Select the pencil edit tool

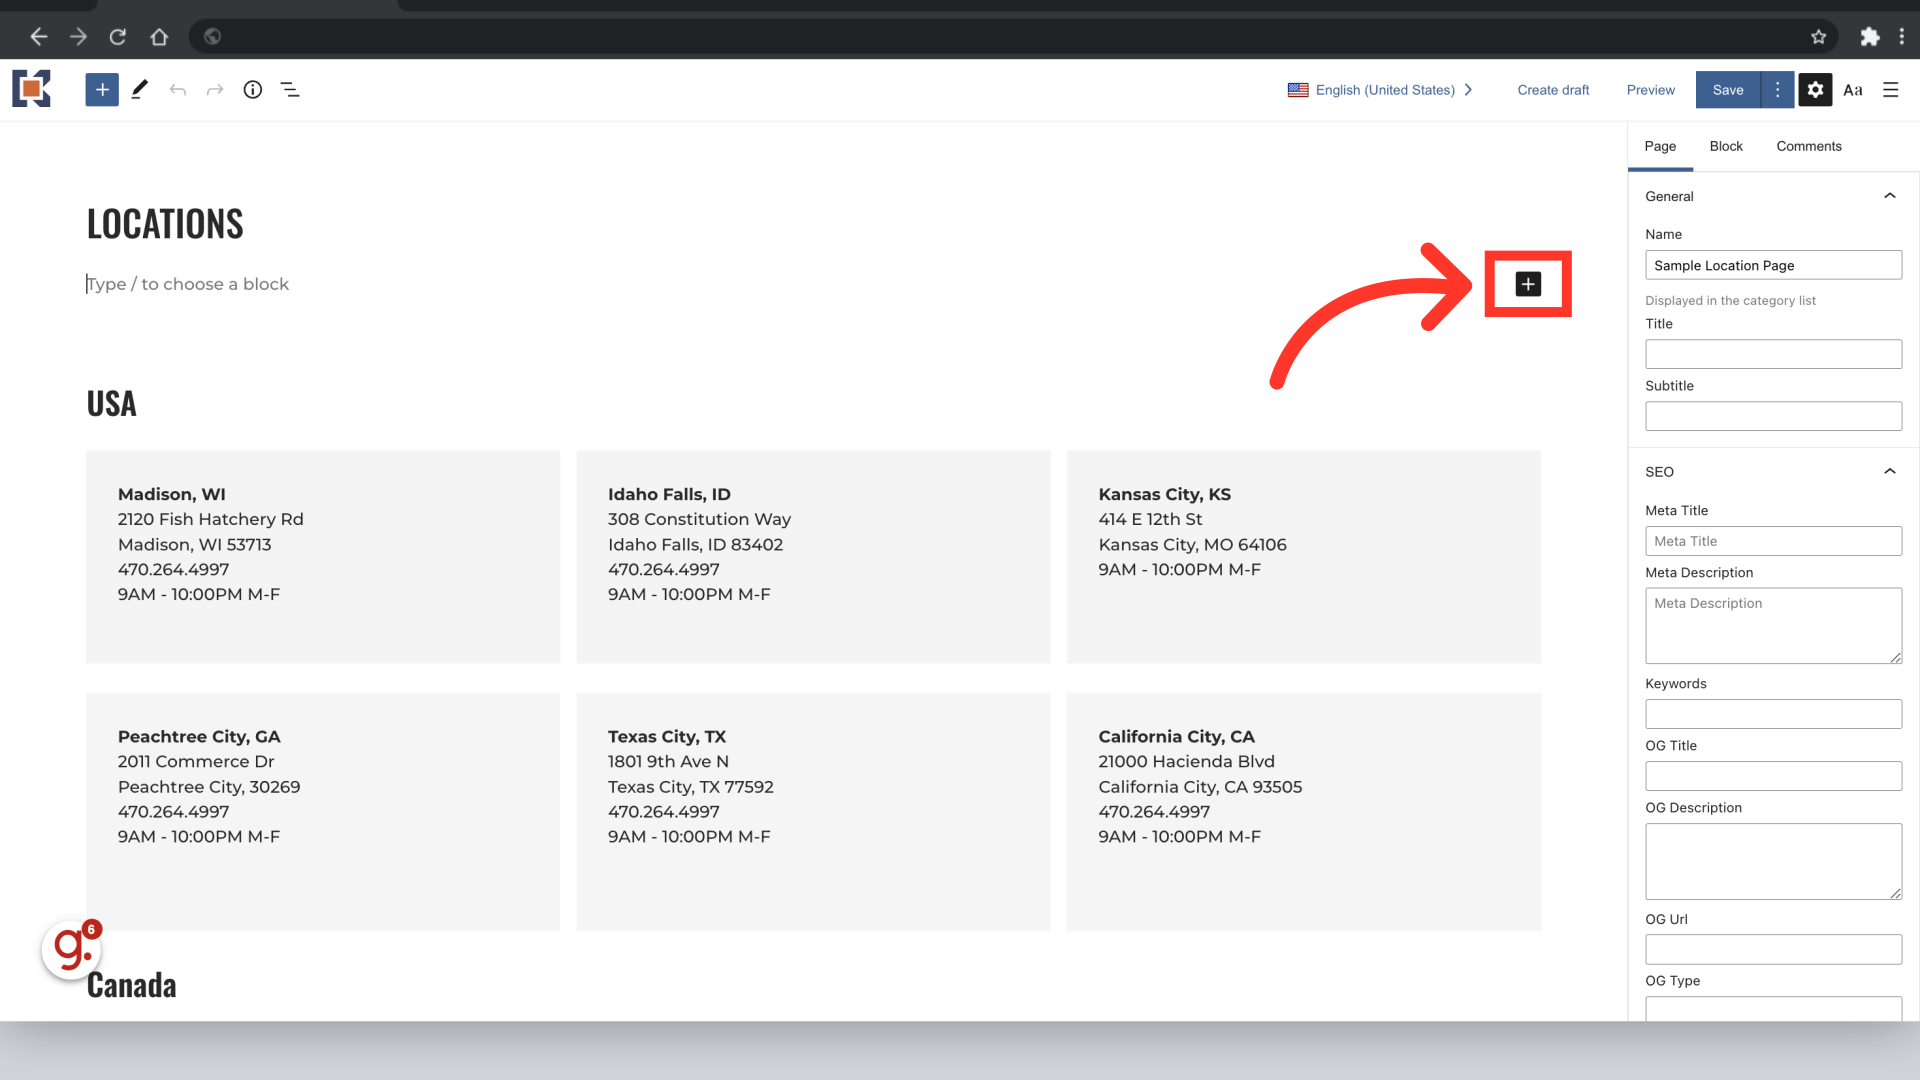tap(140, 90)
